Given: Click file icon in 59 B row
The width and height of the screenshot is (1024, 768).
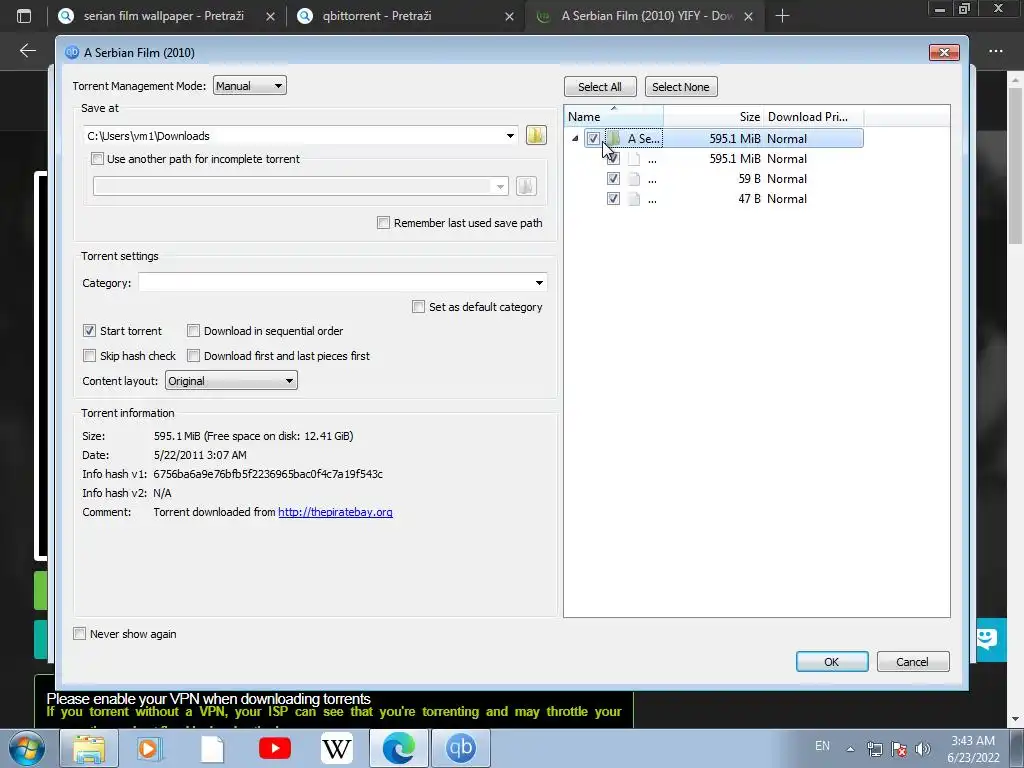Looking at the screenshot, I should pos(633,179).
